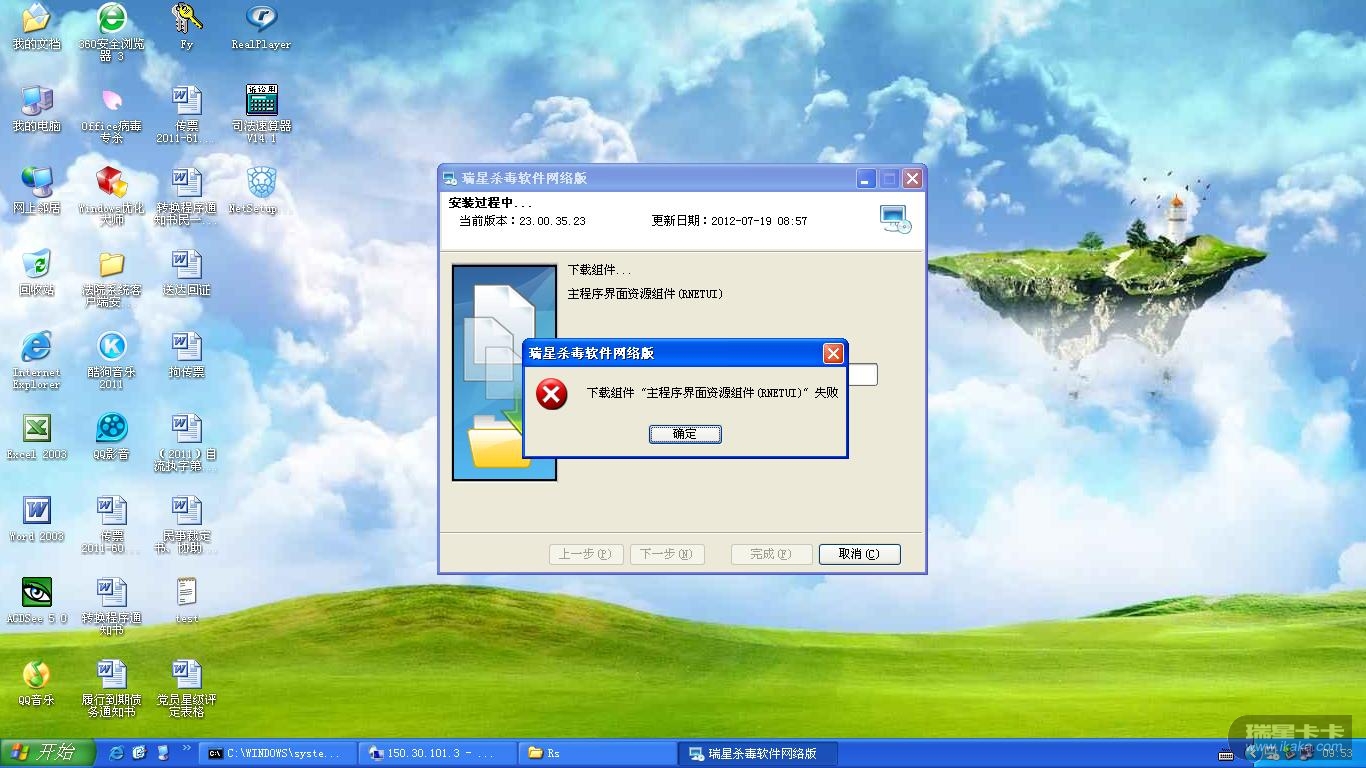The height and width of the screenshot is (768, 1366).
Task: Select the 拘传票 Word document
Action: [x=186, y=355]
